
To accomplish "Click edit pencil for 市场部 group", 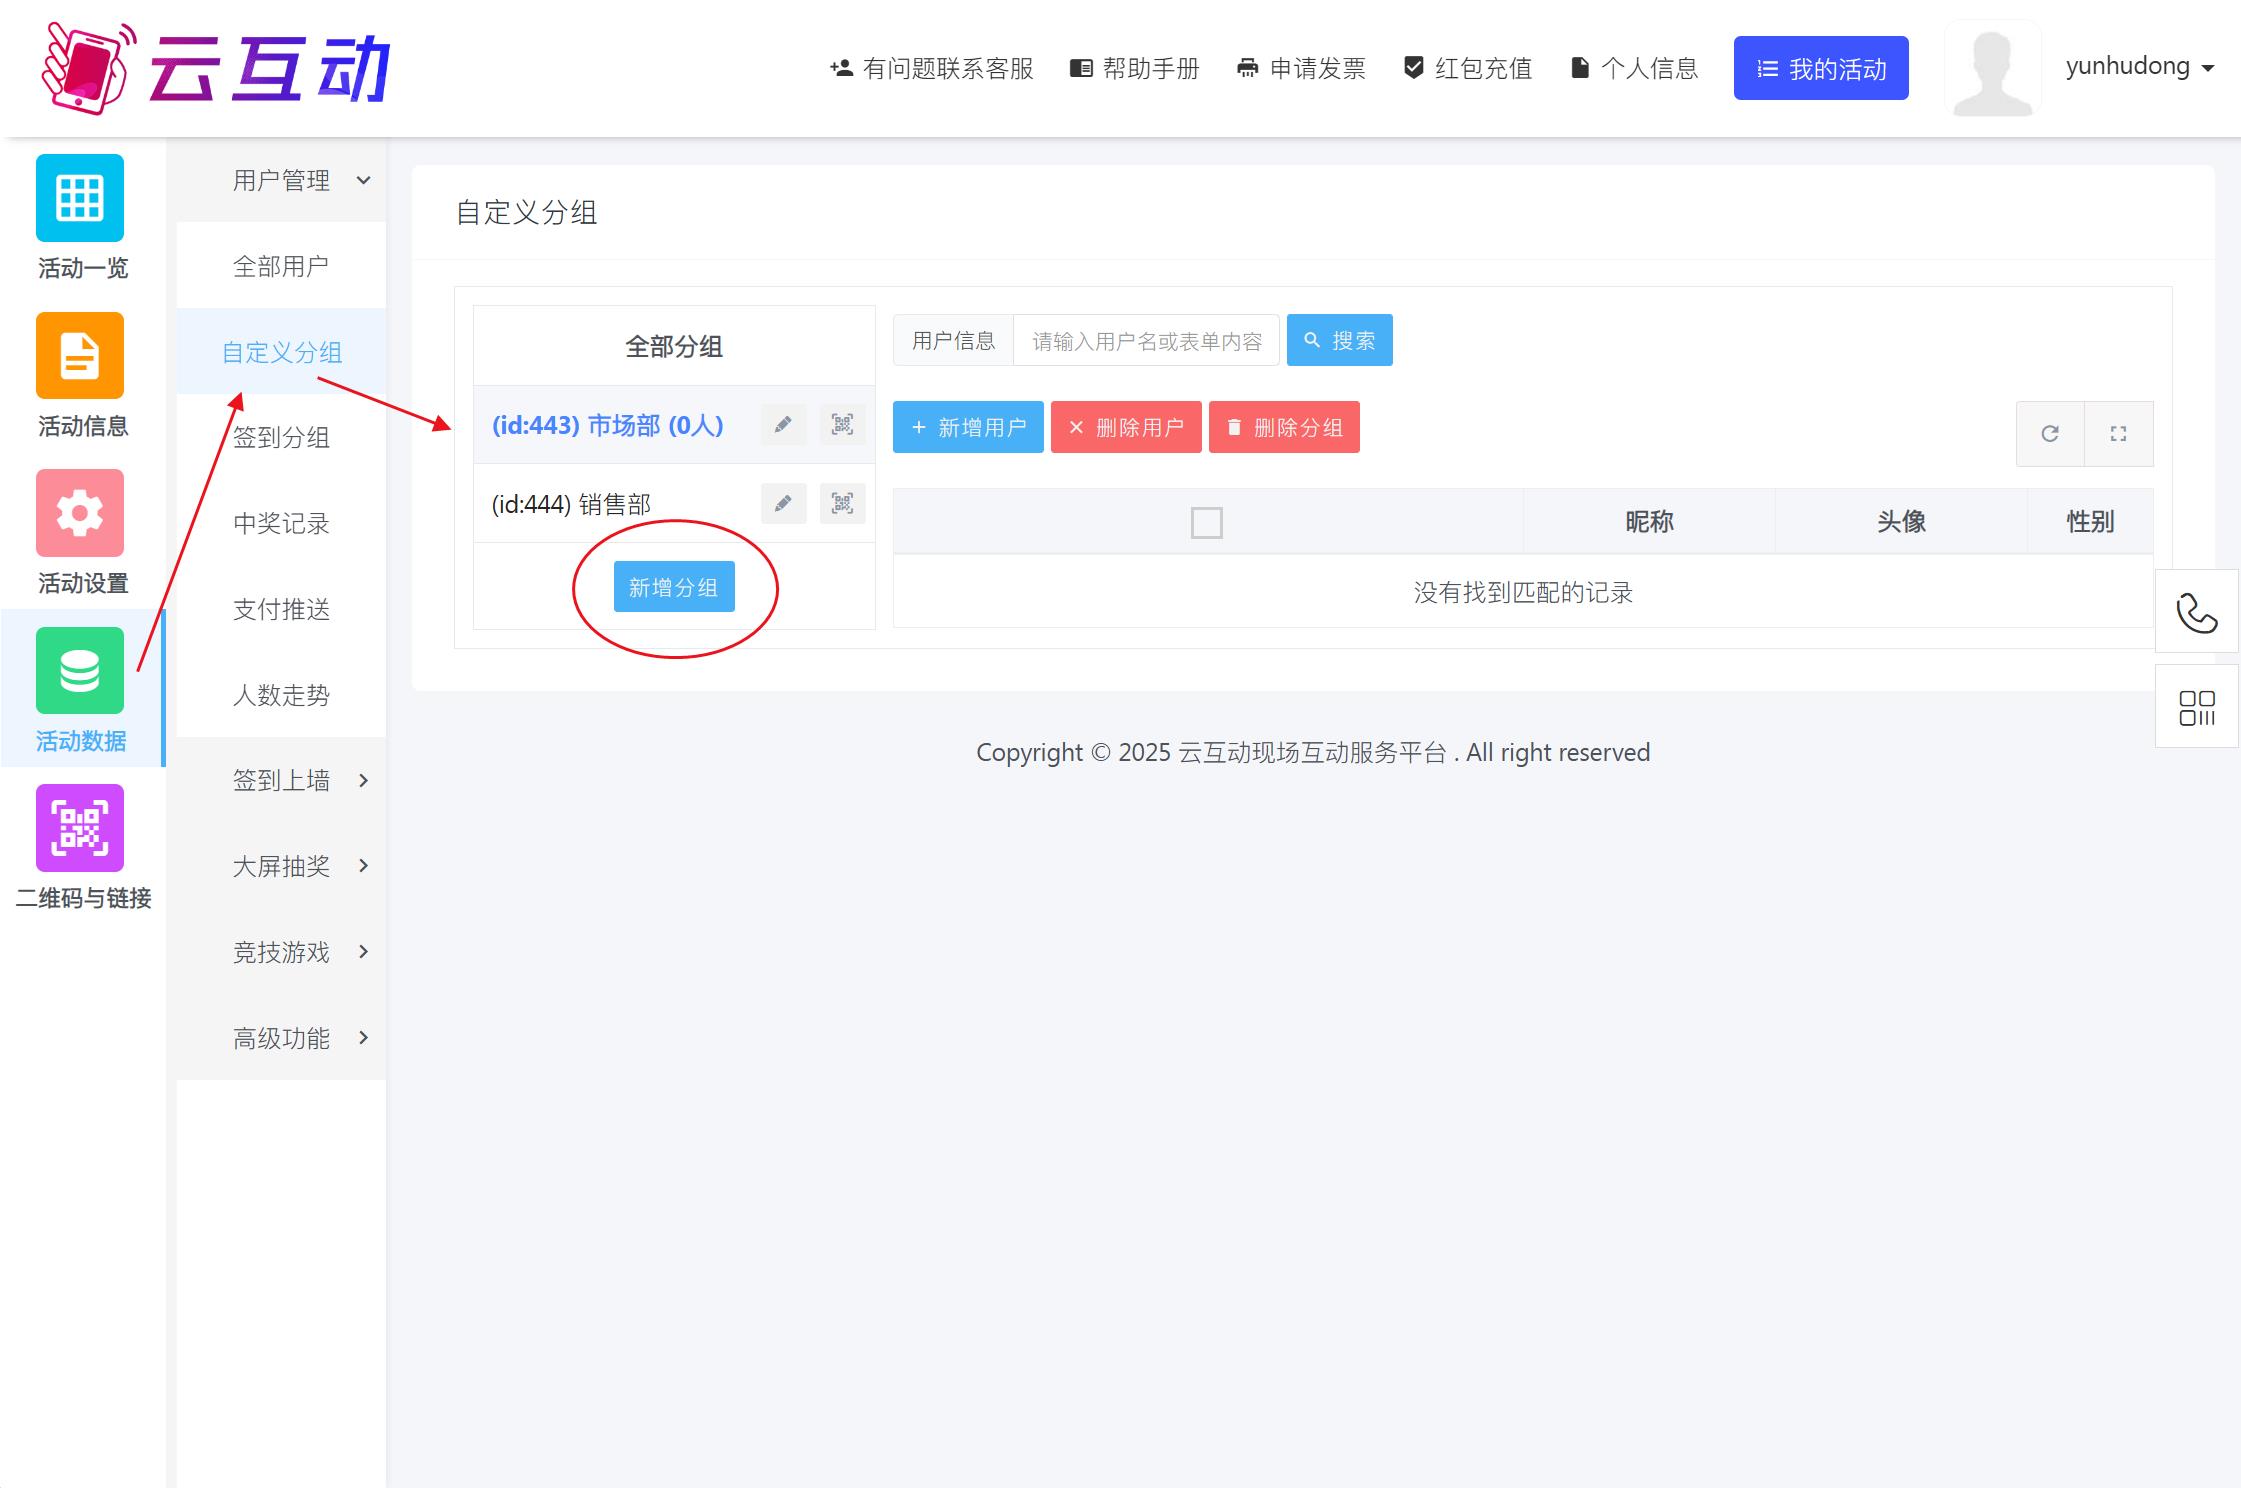I will [x=783, y=425].
